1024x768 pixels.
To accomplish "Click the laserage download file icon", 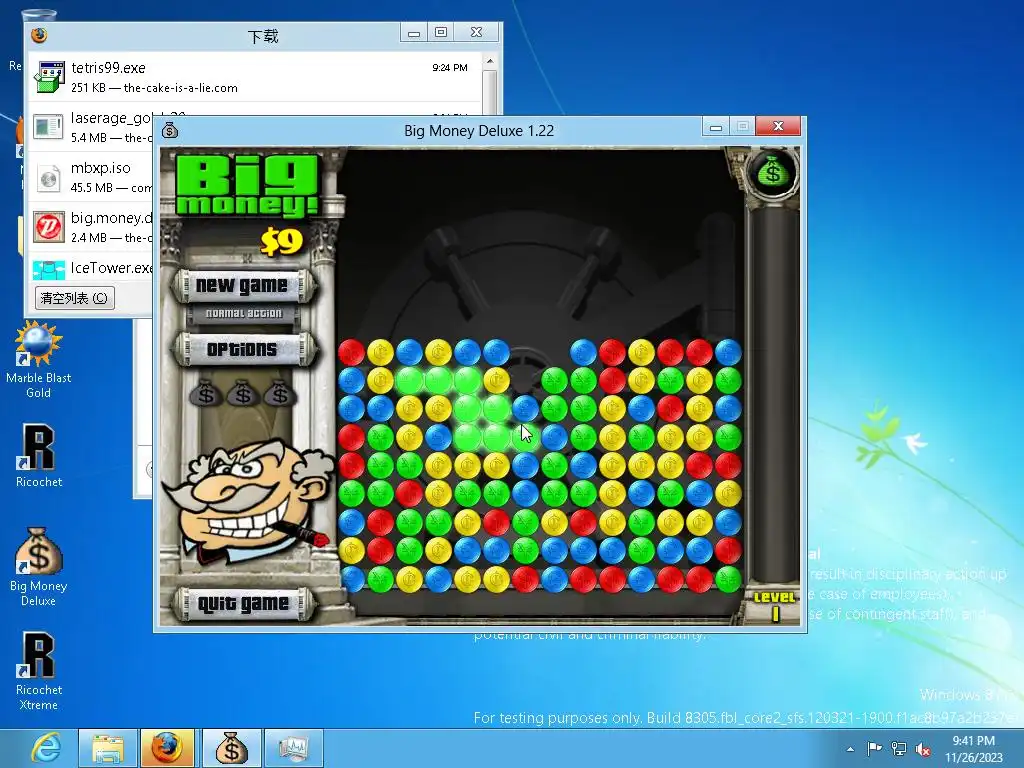I will 49,127.
